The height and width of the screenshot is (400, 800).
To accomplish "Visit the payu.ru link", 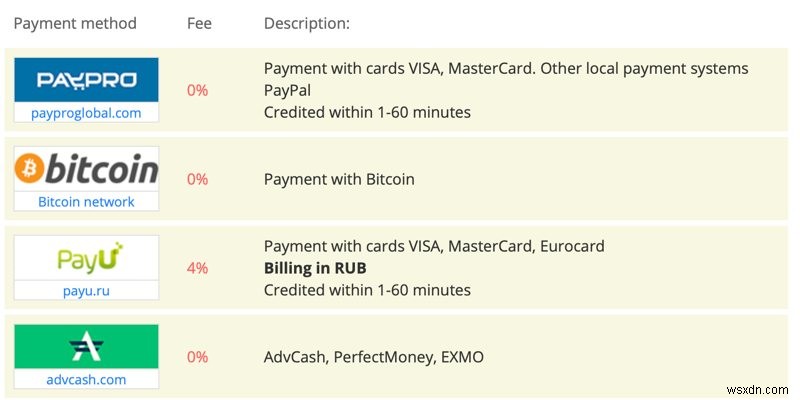I will tap(86, 291).
